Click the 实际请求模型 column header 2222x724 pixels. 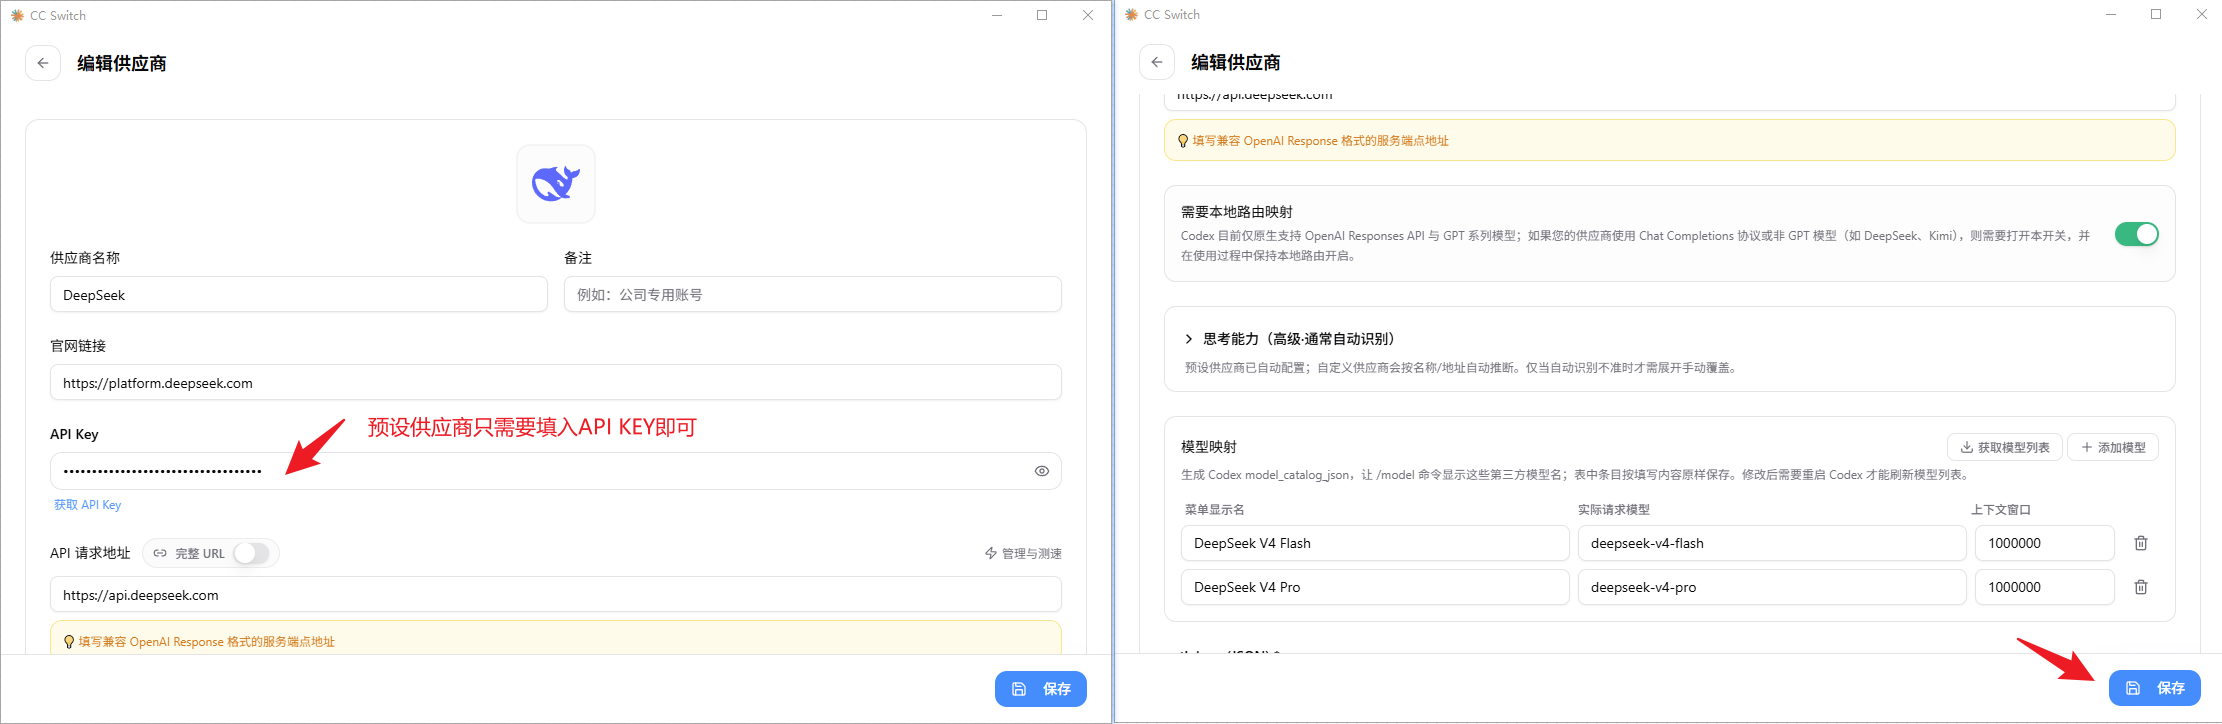(x=1614, y=510)
